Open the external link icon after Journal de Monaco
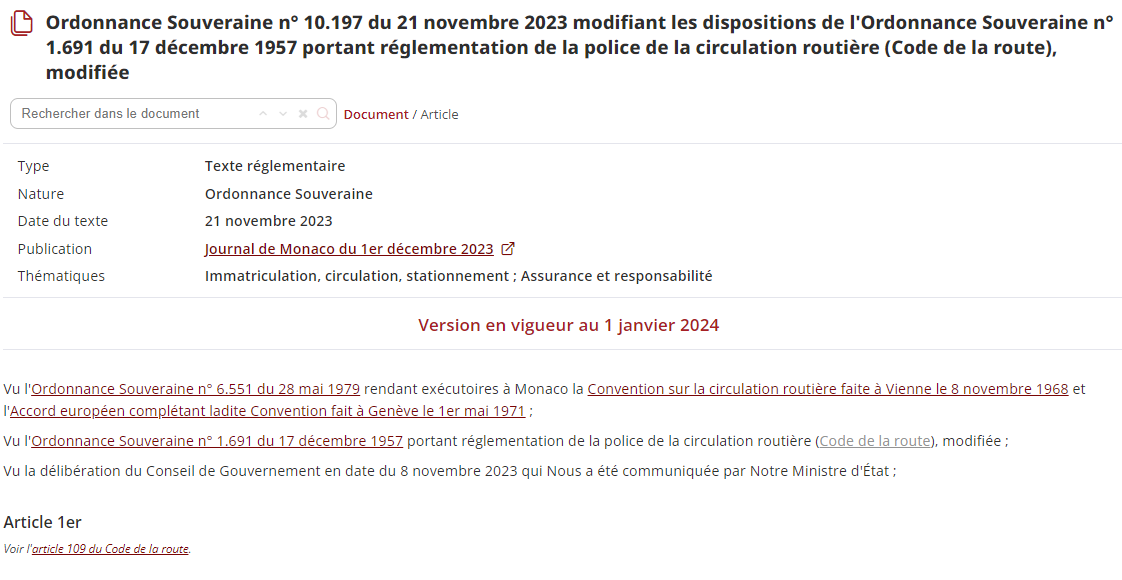The height and width of the screenshot is (580, 1122). (507, 249)
